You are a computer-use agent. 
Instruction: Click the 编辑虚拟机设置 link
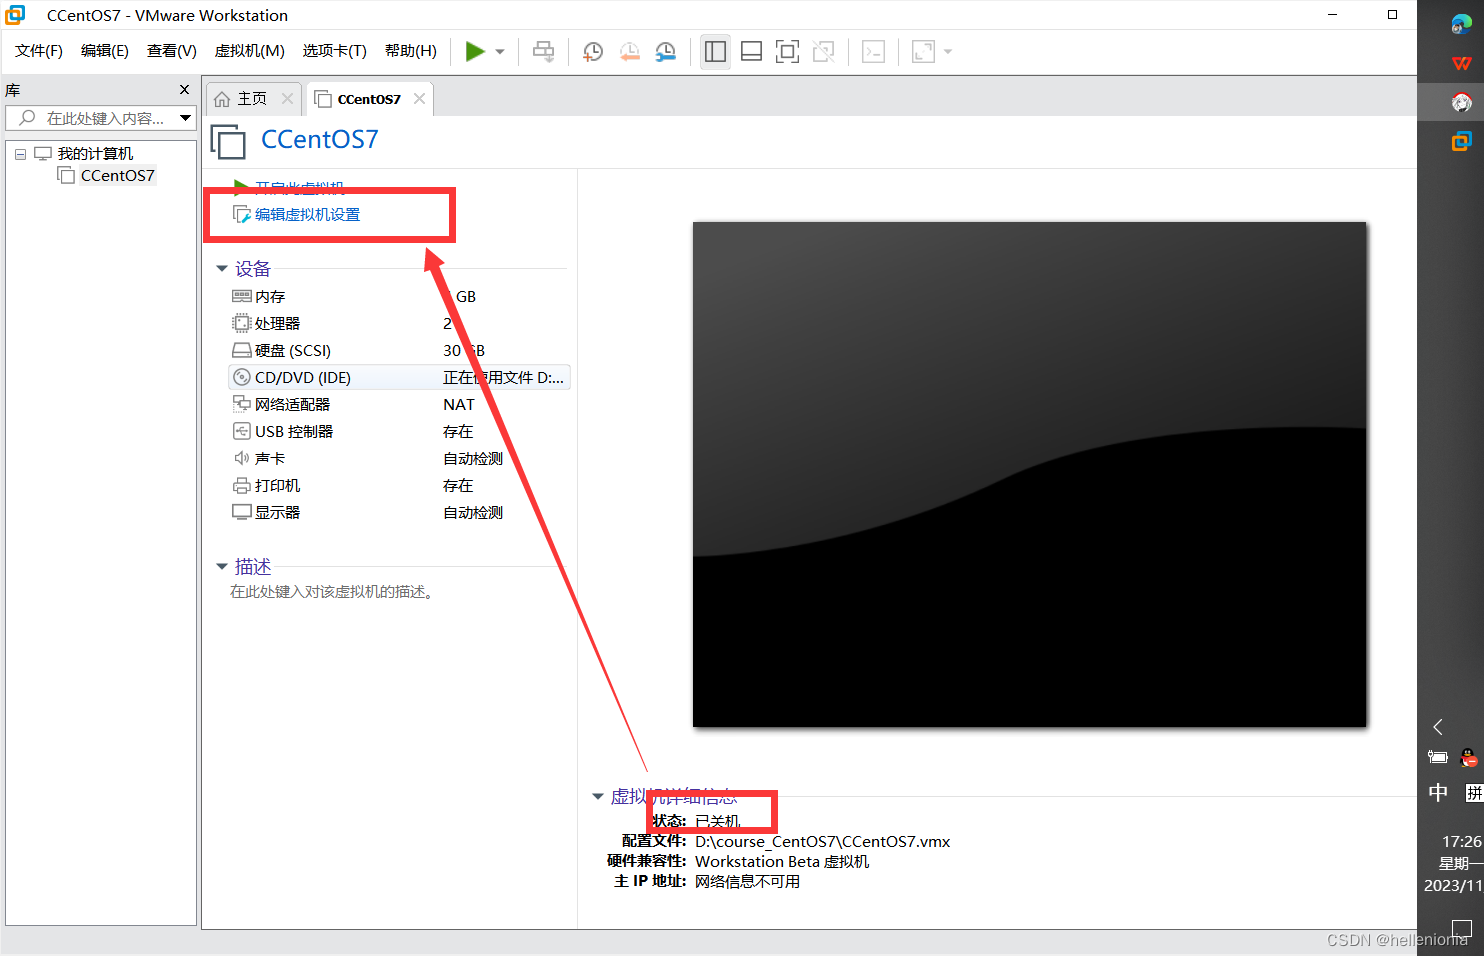[307, 214]
